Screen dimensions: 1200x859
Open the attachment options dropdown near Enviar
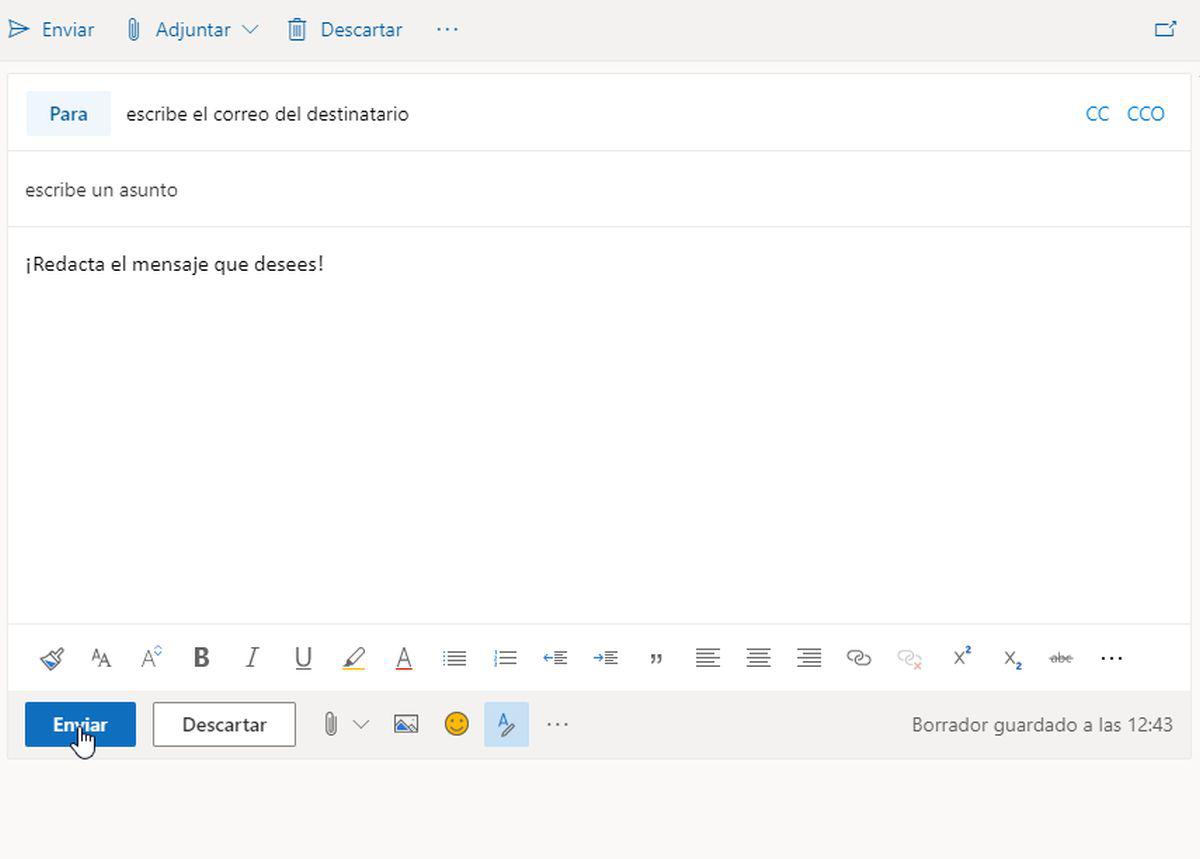361,723
